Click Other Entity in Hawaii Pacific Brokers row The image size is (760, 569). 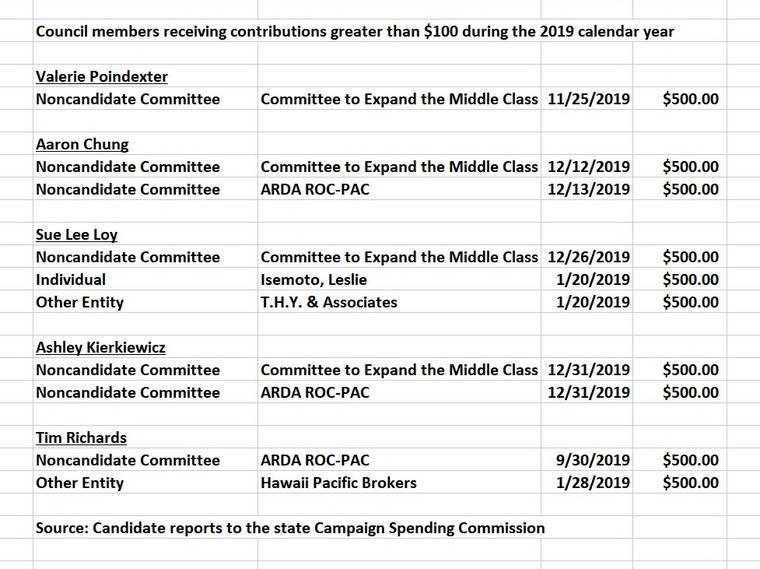click(x=80, y=483)
